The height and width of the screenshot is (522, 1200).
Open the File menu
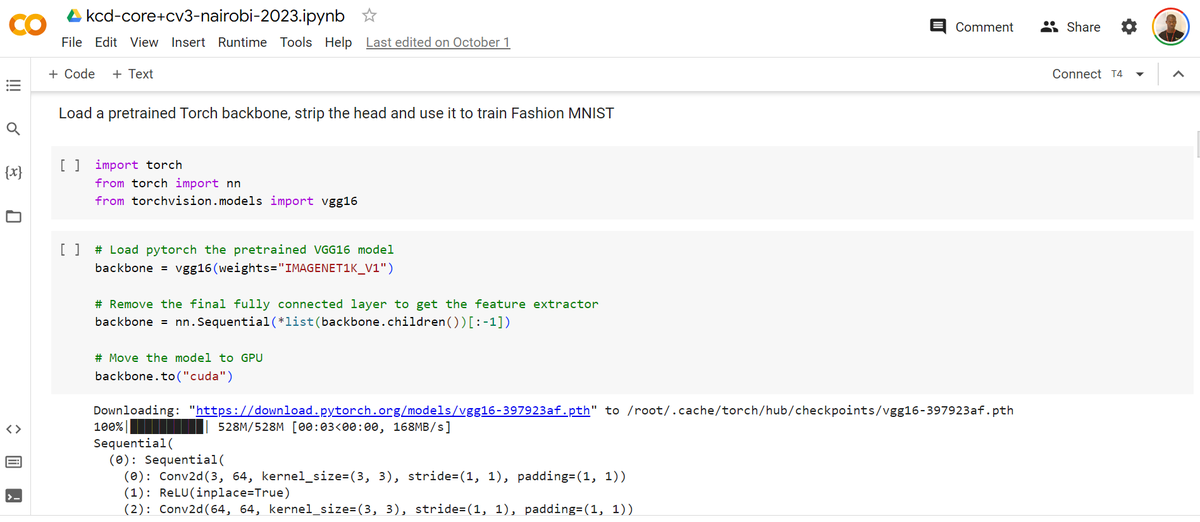pyautogui.click(x=72, y=42)
